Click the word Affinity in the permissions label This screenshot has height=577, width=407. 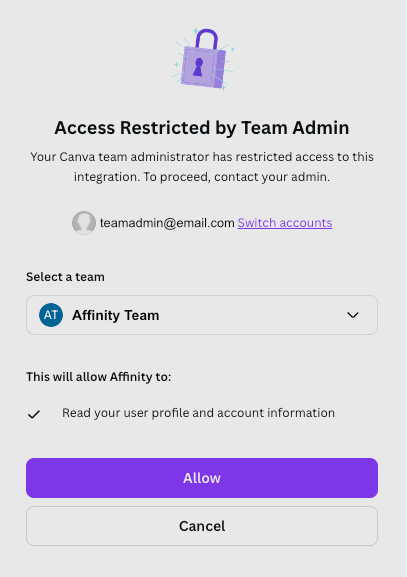(x=131, y=377)
